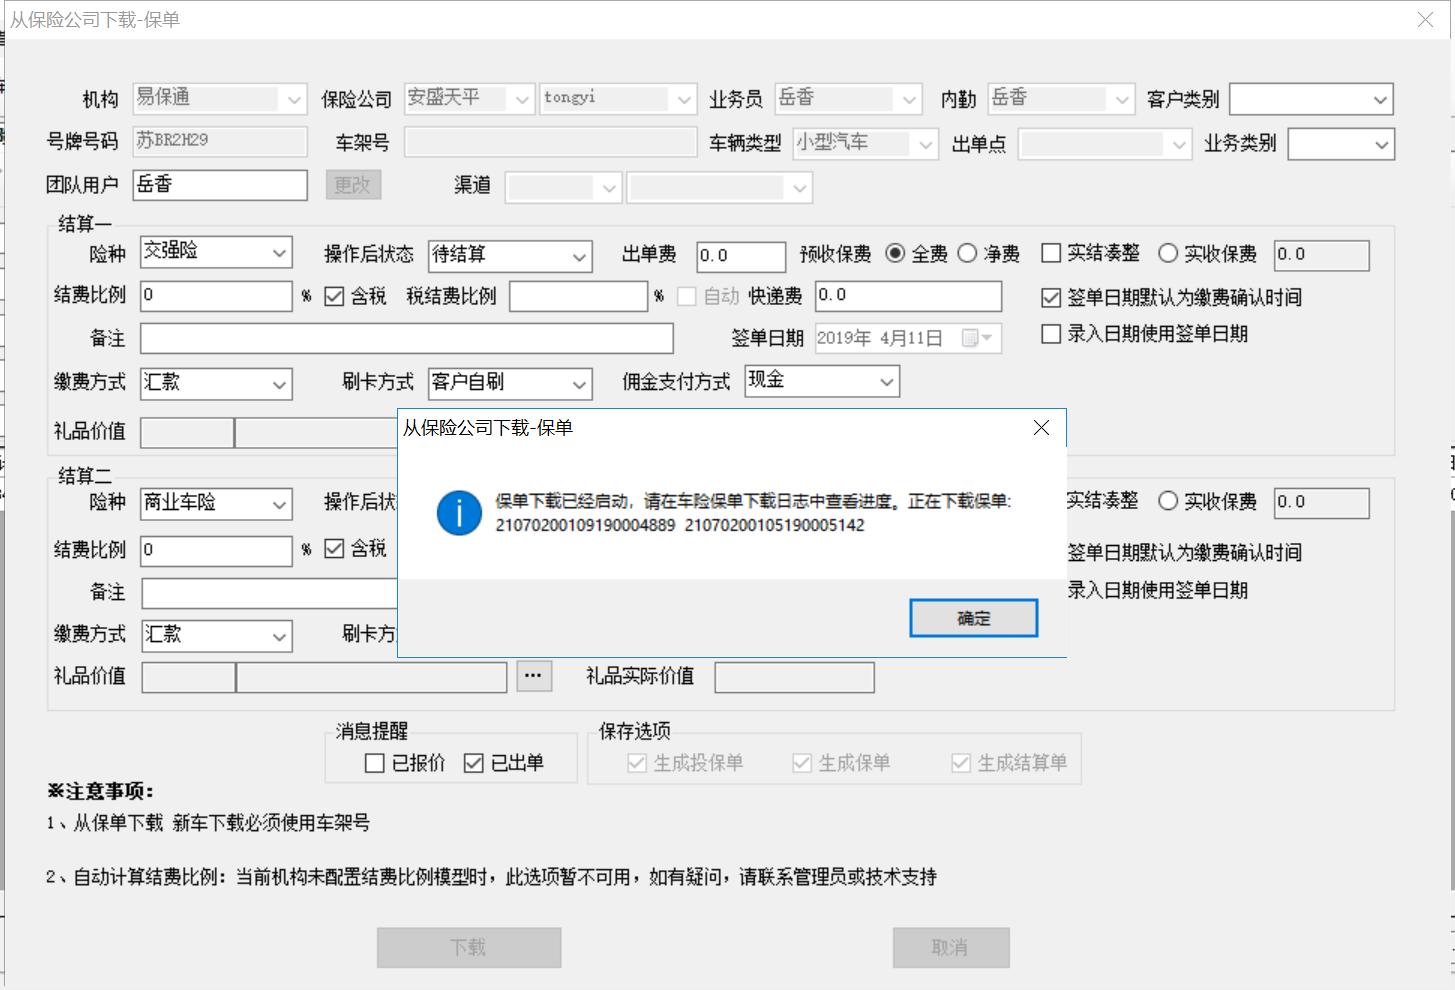Expand the 客户类别 dropdown
This screenshot has height=990, width=1455.
pos(1311,99)
